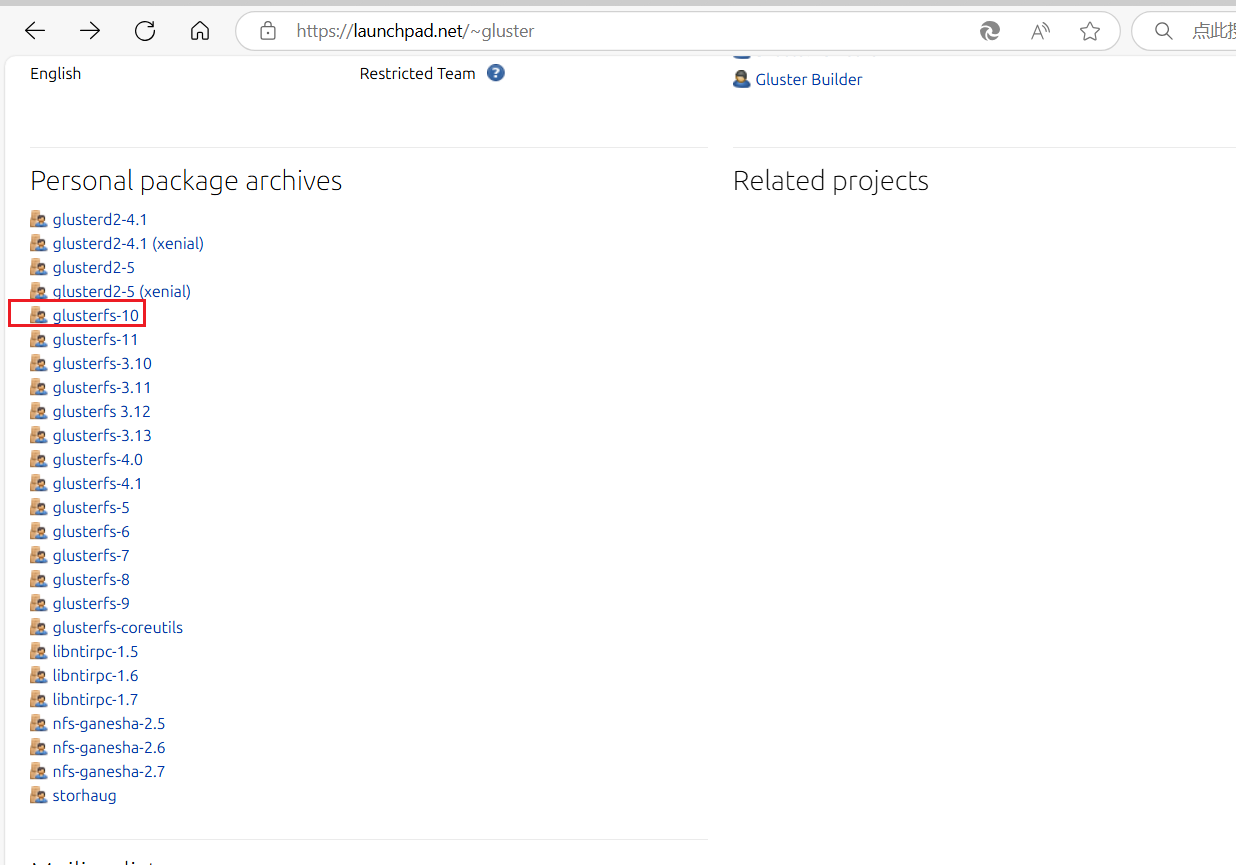Open the glusterfs-3.13 PPA link
This screenshot has width=1236, height=865.
[102, 435]
